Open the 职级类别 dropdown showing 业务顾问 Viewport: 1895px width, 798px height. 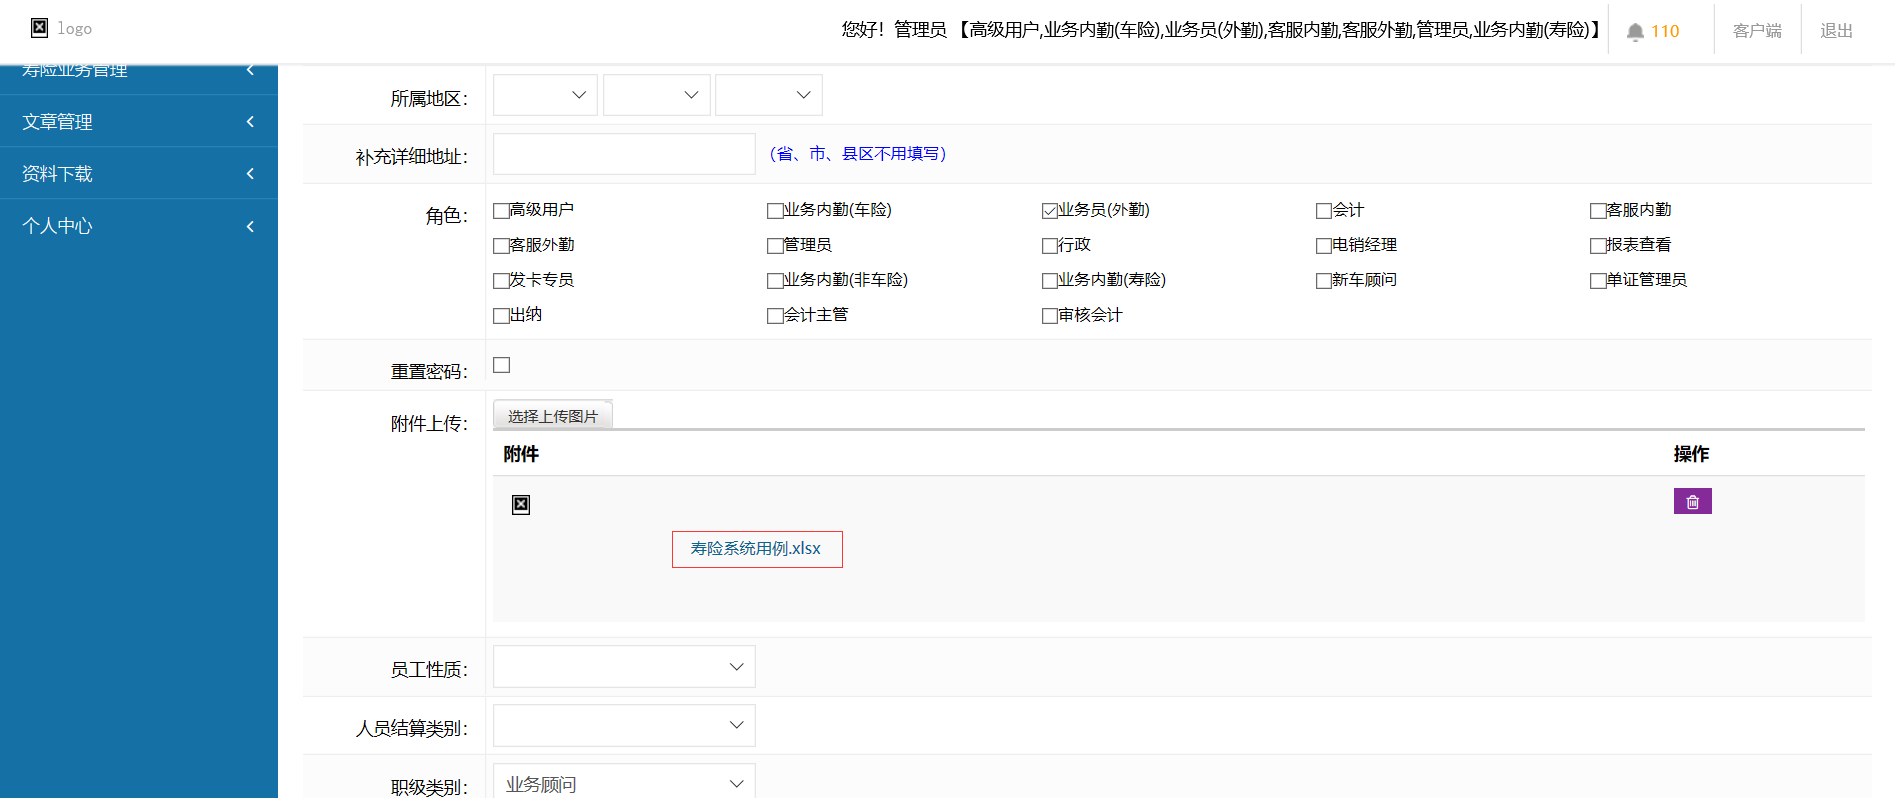click(x=624, y=783)
